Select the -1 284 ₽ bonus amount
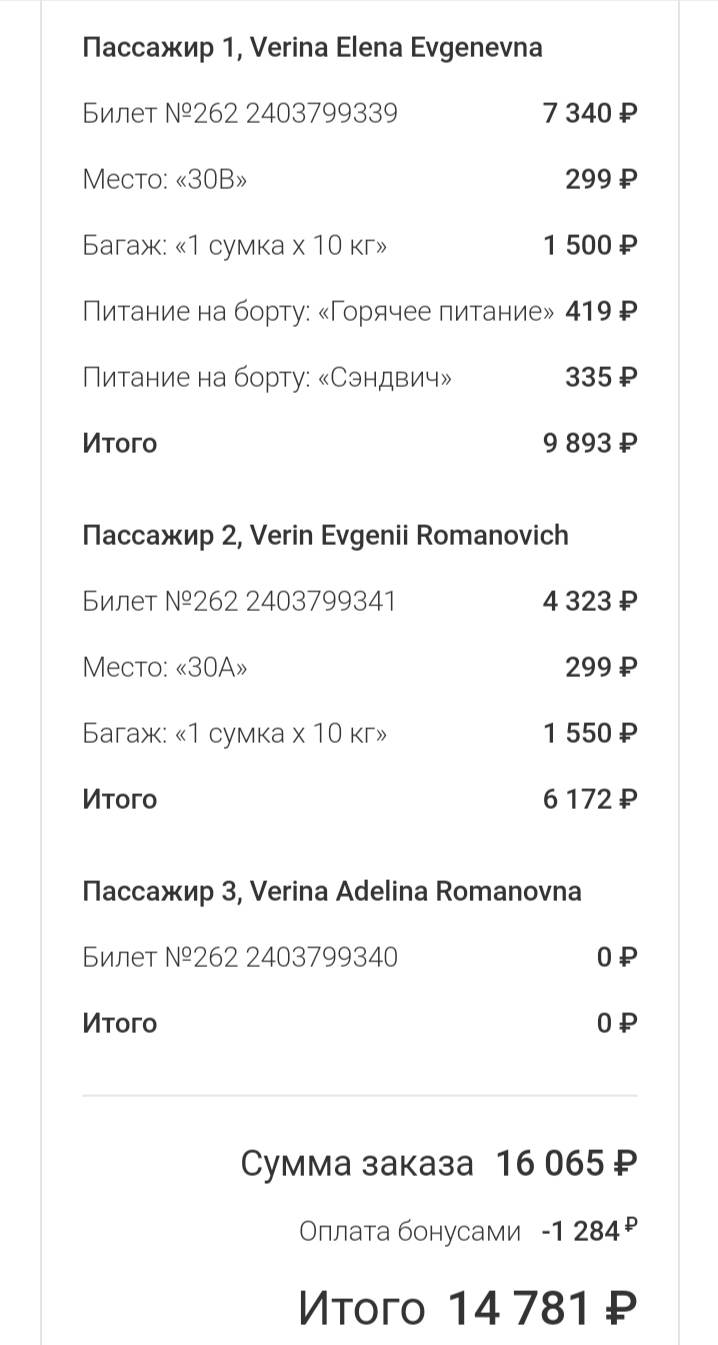718x1345 pixels. [589, 1231]
